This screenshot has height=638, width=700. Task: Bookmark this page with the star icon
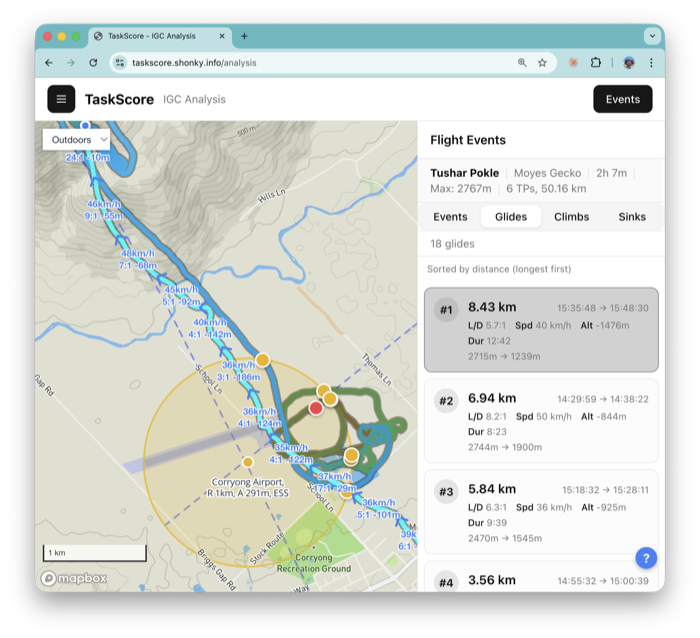pos(542,62)
